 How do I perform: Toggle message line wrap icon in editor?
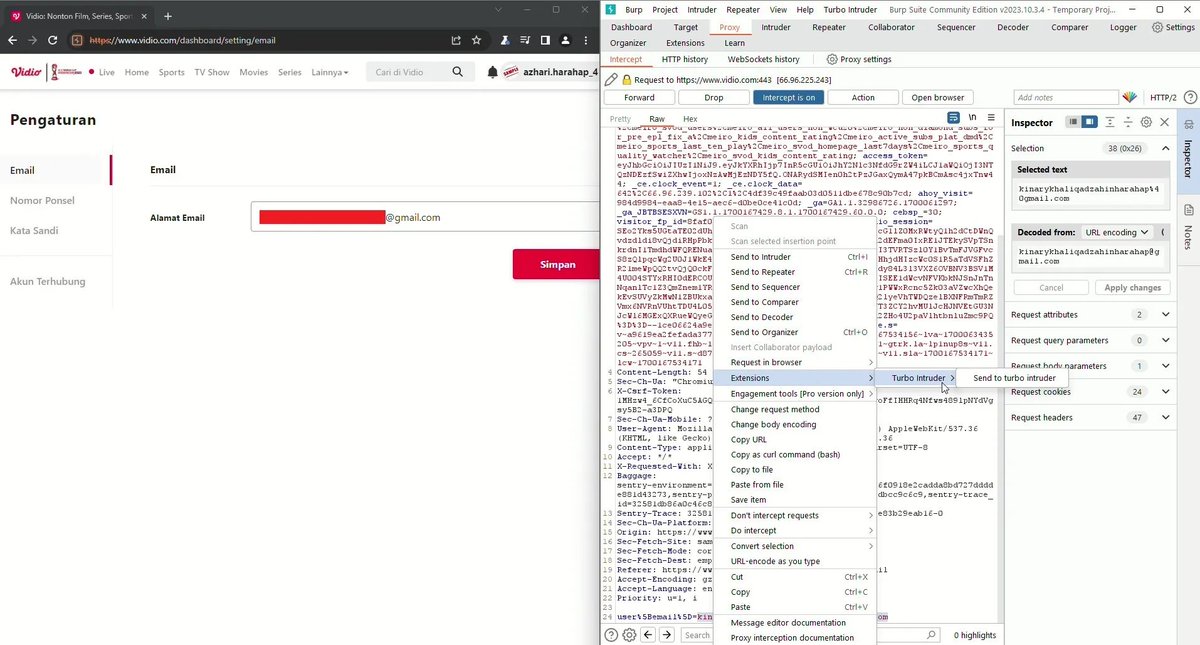(954, 118)
